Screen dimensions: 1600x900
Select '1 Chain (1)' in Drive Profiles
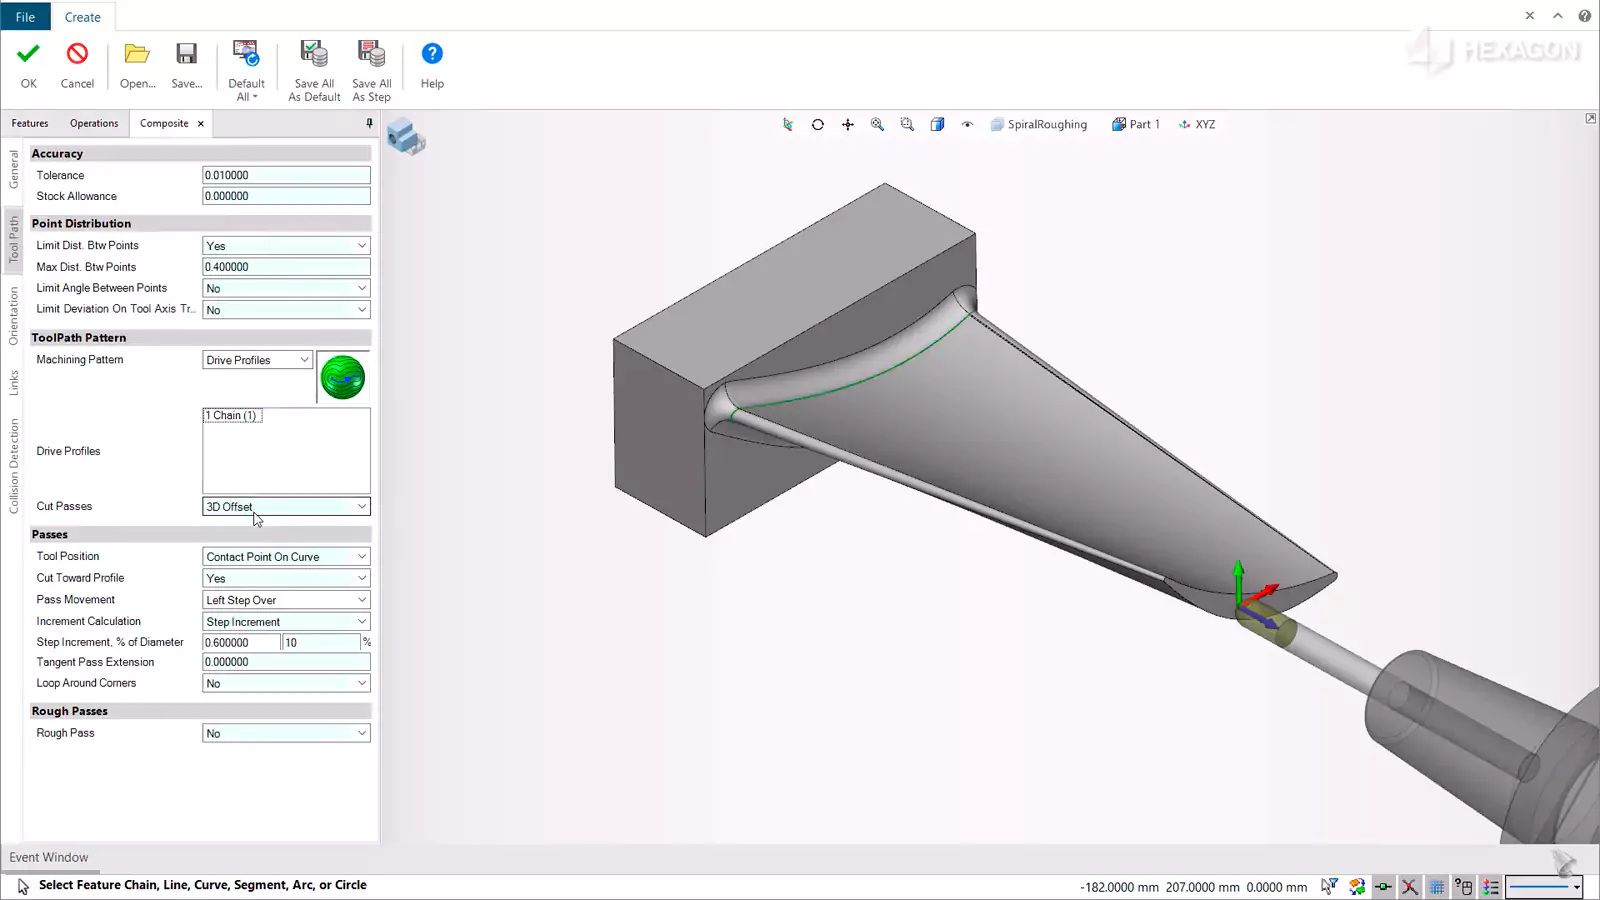click(232, 416)
